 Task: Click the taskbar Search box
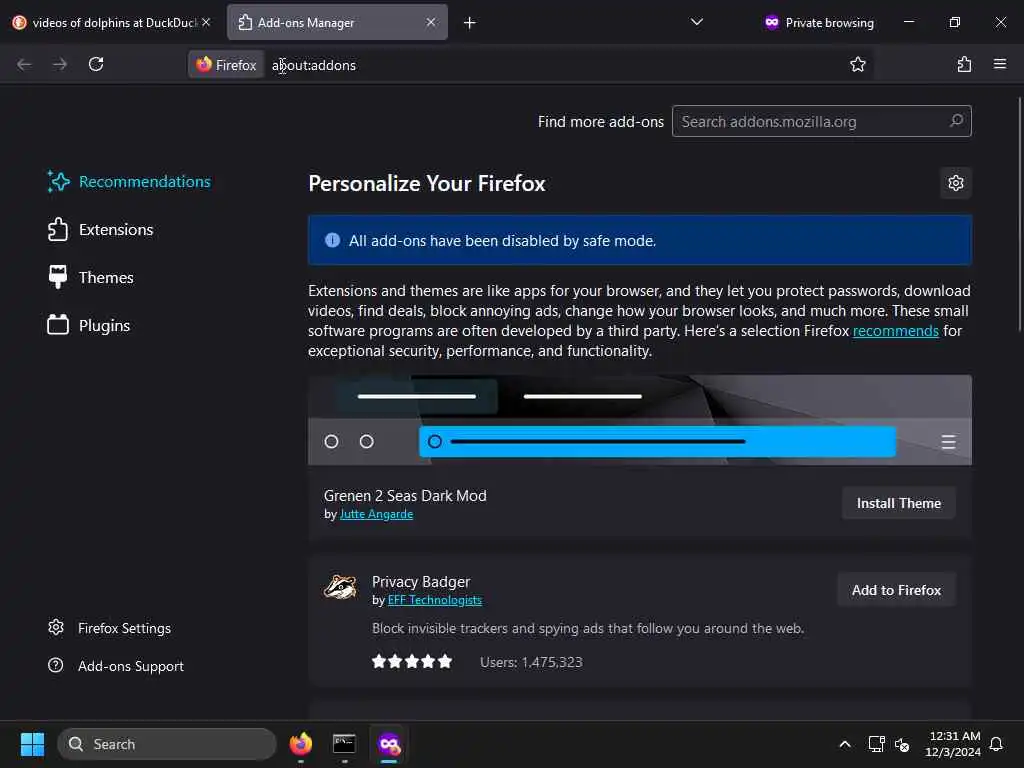click(167, 744)
